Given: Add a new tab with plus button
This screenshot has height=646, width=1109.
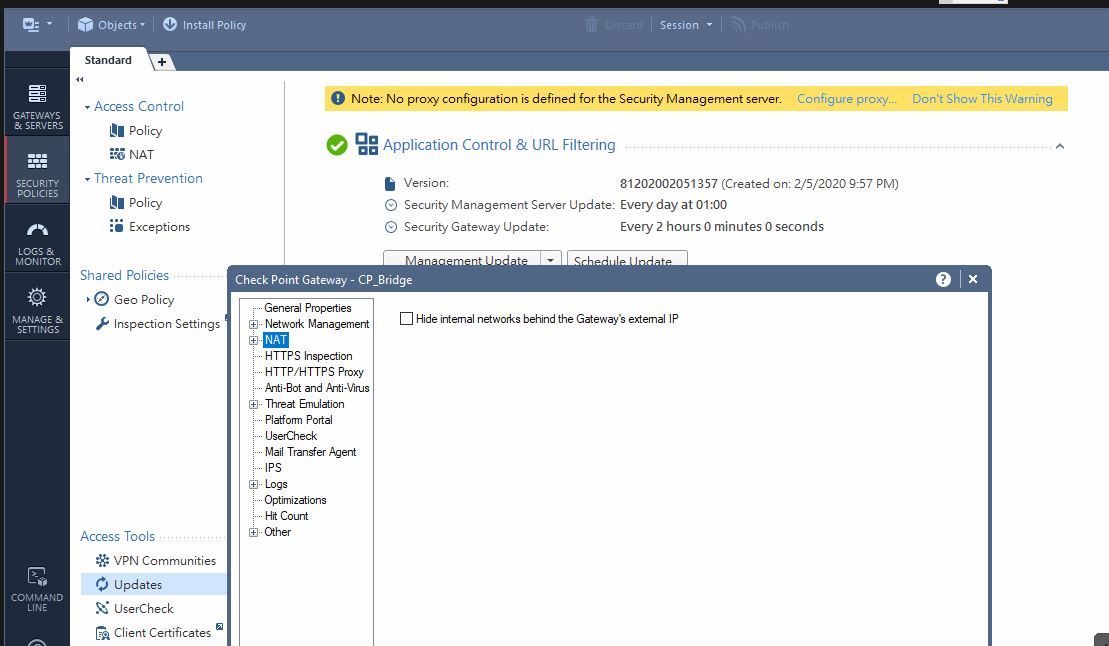Looking at the screenshot, I should (x=161, y=62).
